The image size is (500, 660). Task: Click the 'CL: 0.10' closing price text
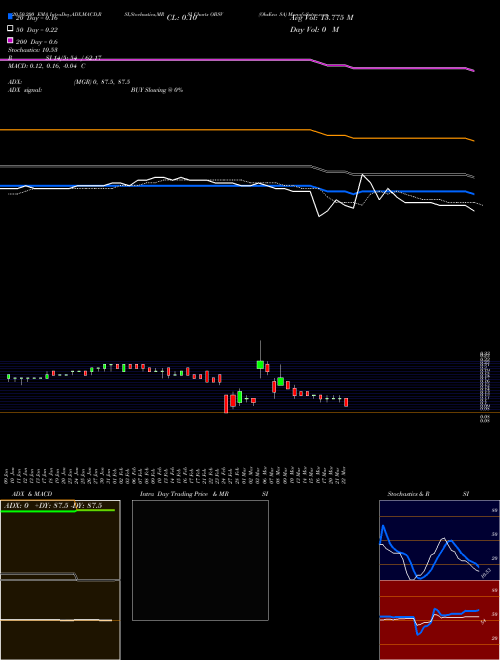click(x=182, y=18)
